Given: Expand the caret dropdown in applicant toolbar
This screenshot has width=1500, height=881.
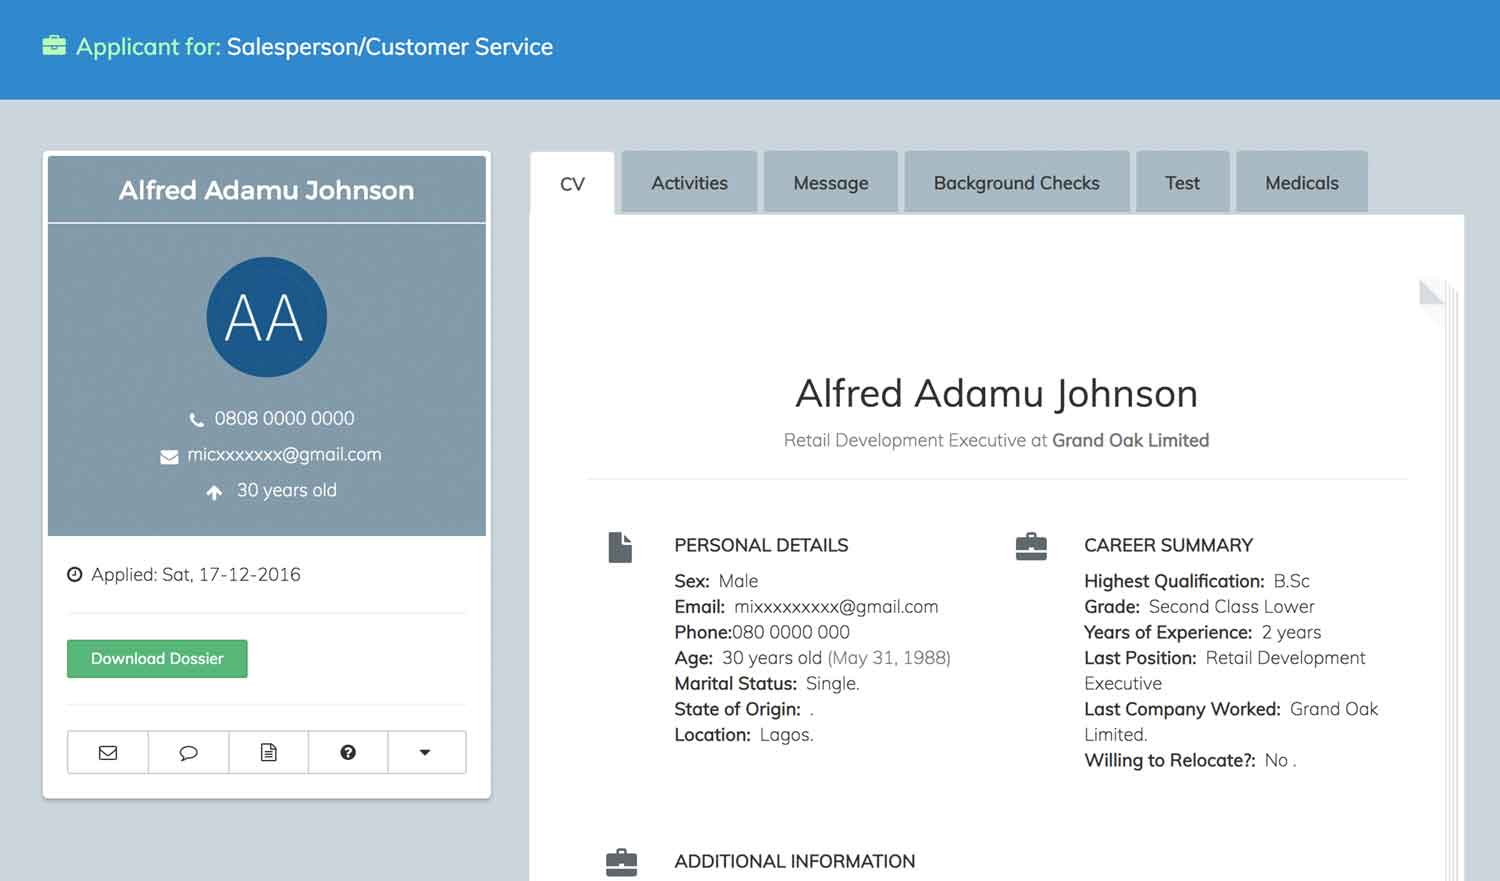Looking at the screenshot, I should pyautogui.click(x=426, y=752).
